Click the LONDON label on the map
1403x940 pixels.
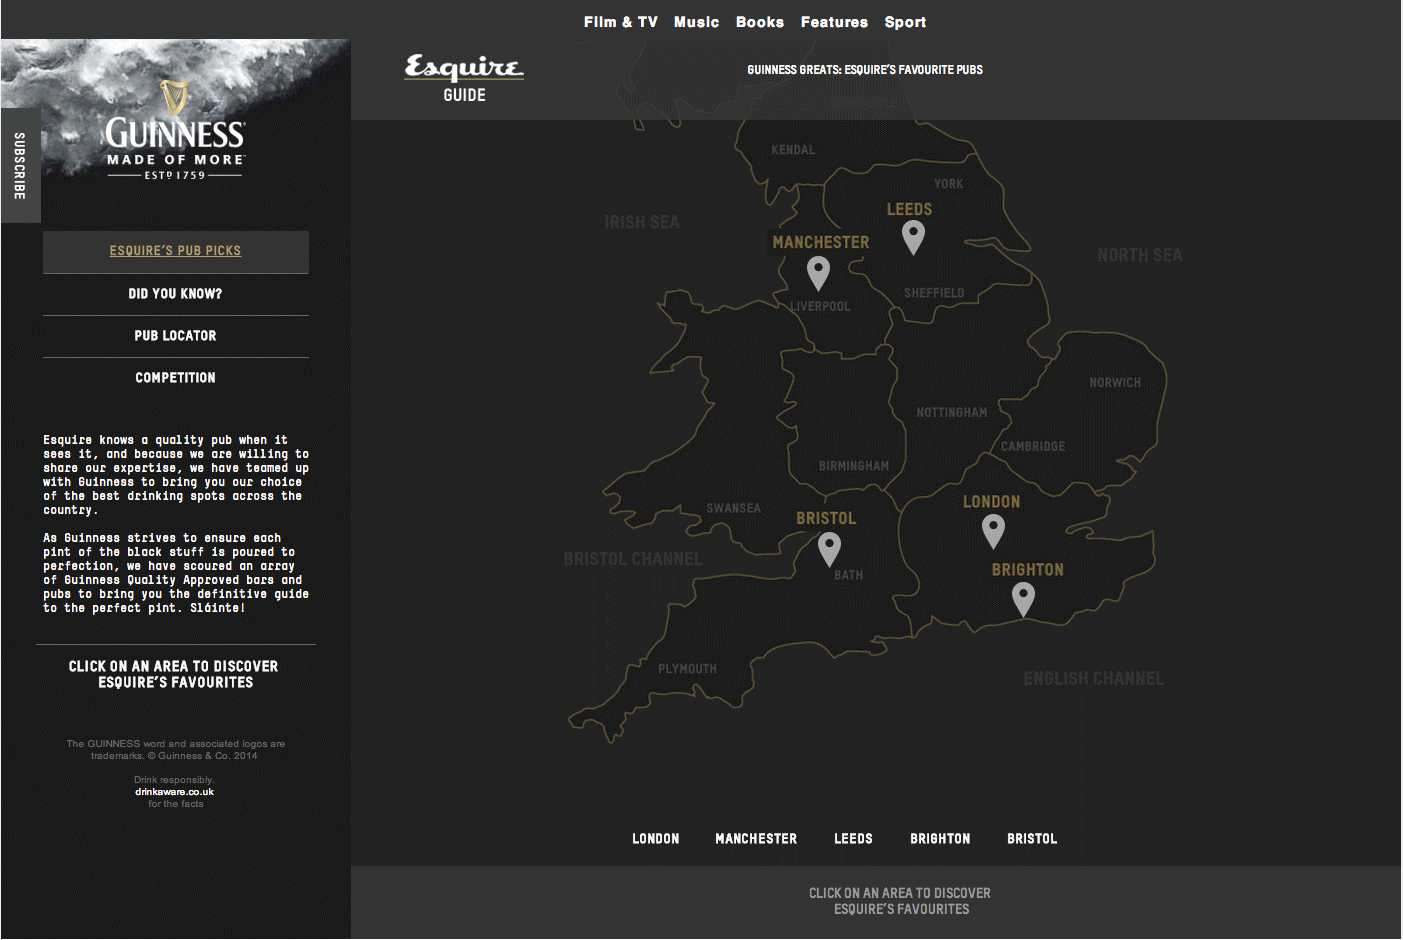(x=992, y=502)
